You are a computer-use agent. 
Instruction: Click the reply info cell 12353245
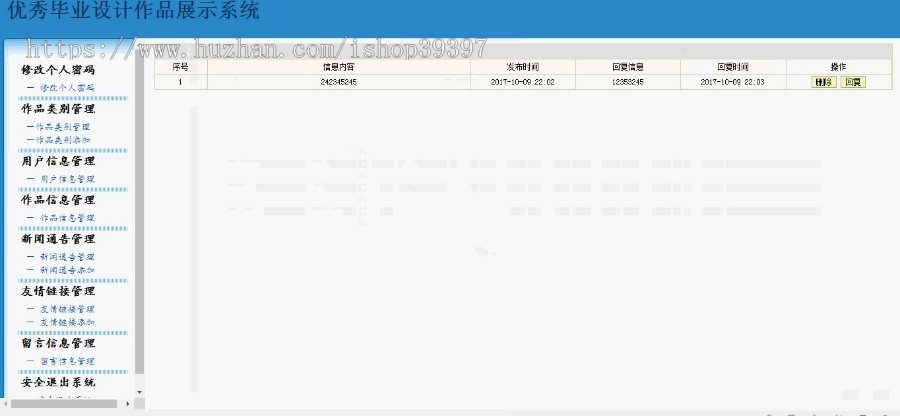(x=628, y=82)
